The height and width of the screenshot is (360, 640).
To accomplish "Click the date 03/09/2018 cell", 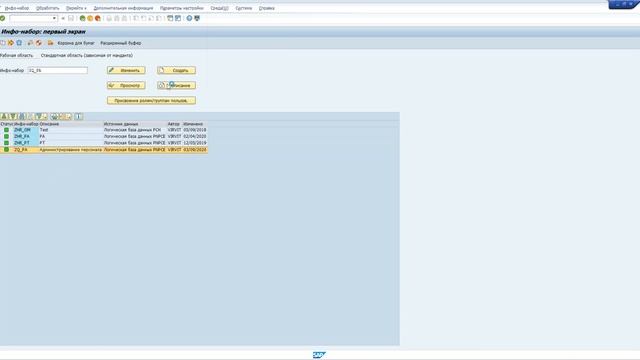I will pyautogui.click(x=195, y=130).
